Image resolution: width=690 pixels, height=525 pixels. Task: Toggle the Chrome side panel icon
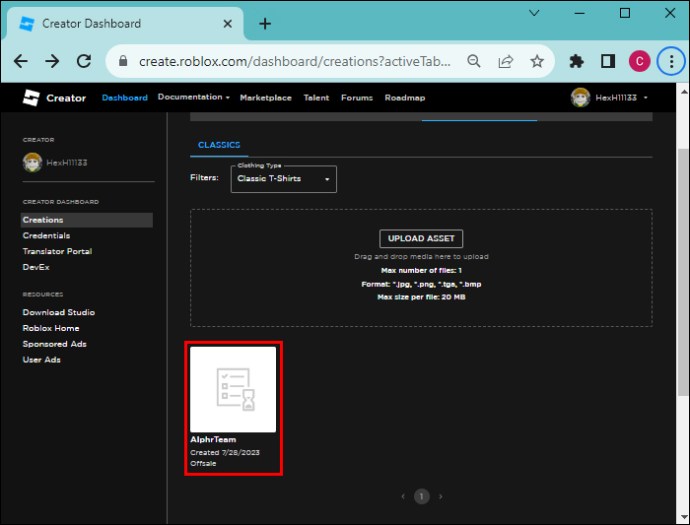pyautogui.click(x=608, y=61)
